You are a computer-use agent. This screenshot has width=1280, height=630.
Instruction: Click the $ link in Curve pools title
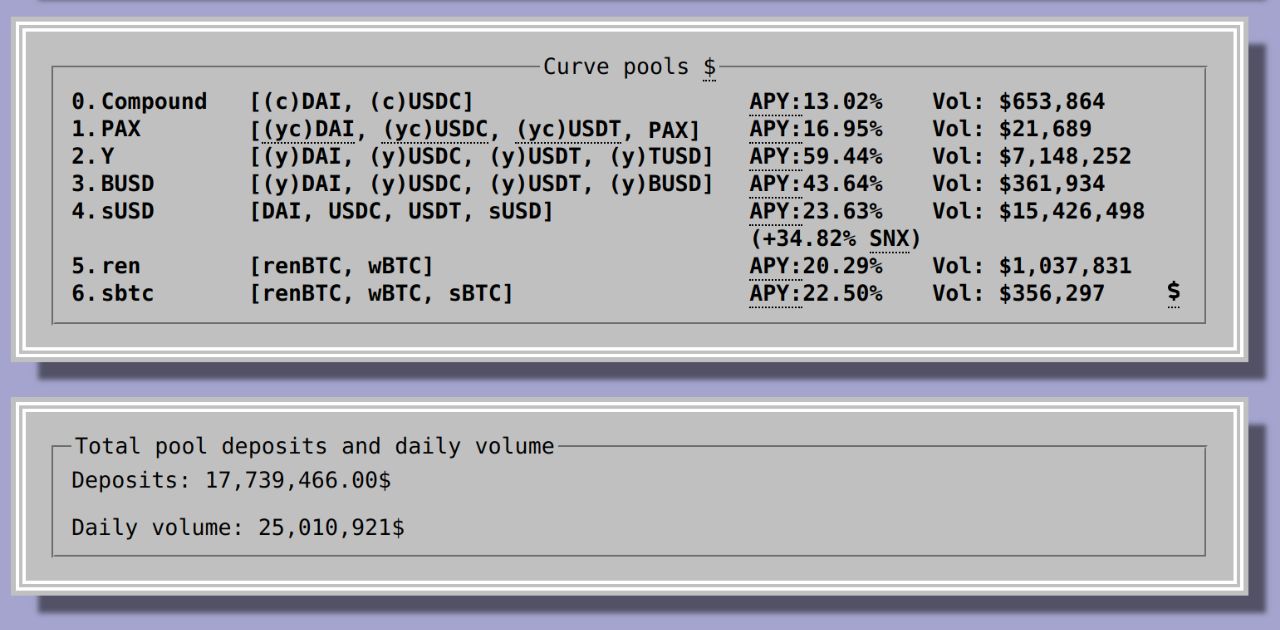(x=709, y=67)
